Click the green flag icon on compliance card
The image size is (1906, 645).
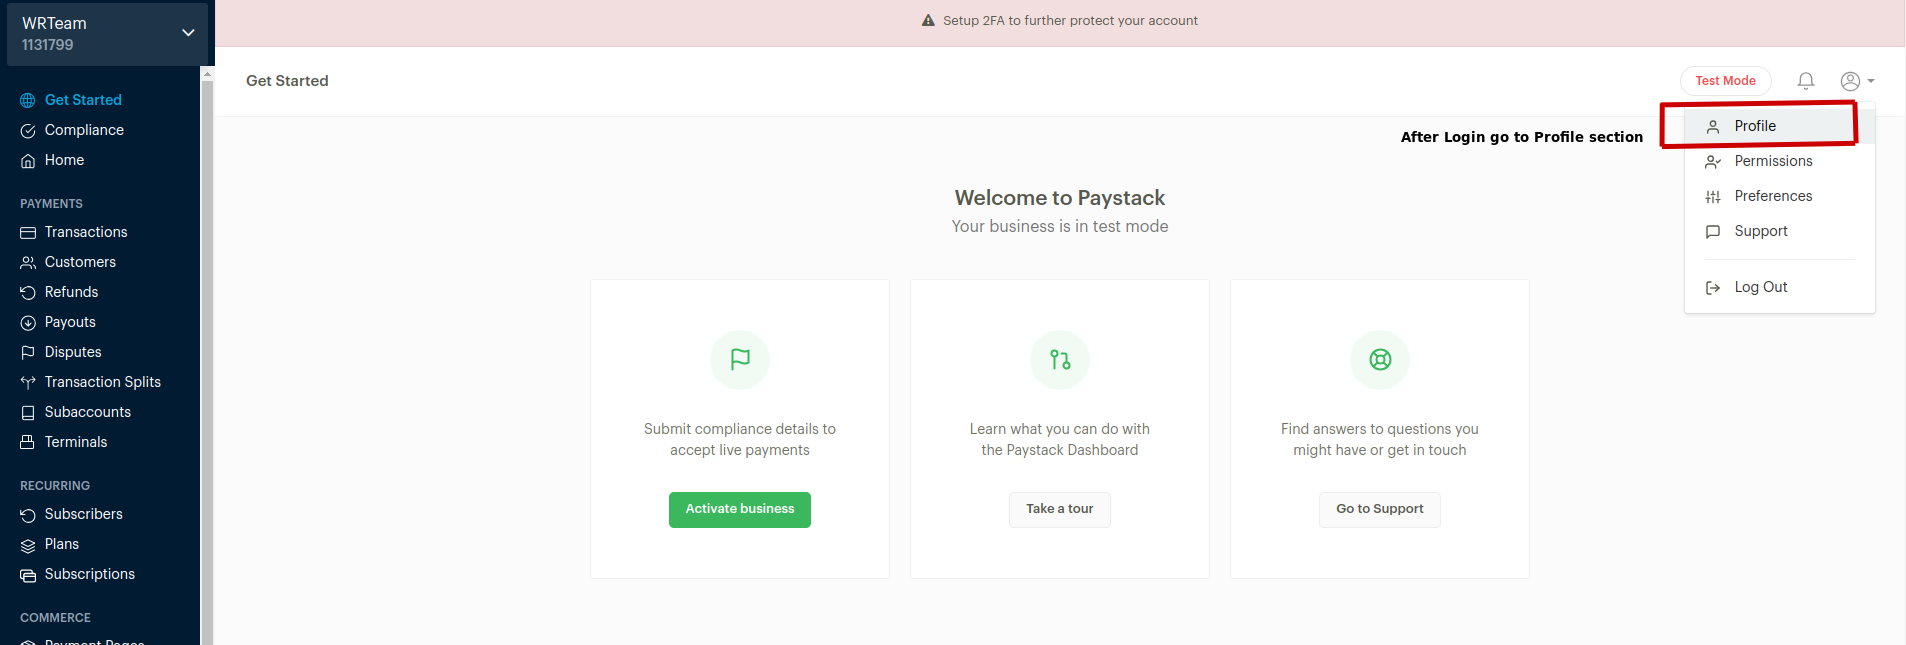pyautogui.click(x=740, y=360)
